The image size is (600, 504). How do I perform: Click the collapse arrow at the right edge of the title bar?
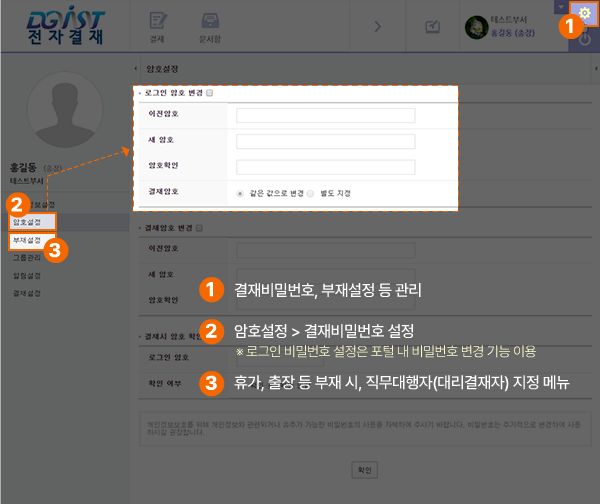pos(596,69)
